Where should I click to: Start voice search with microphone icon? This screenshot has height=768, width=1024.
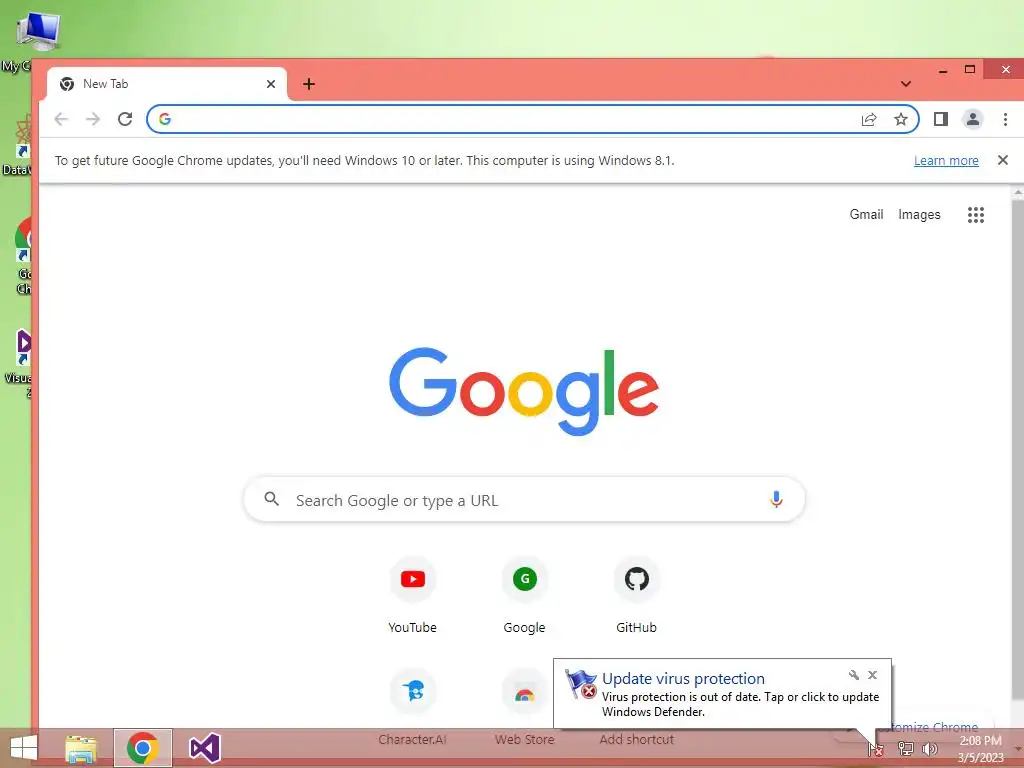(776, 499)
